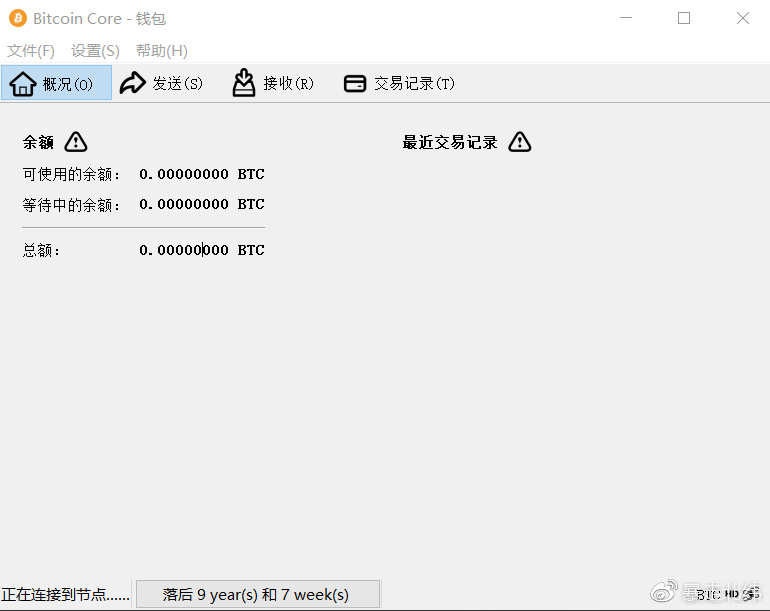Click the 可使用的余额 value 0.00000000 BTC
770x611 pixels.
(202, 174)
